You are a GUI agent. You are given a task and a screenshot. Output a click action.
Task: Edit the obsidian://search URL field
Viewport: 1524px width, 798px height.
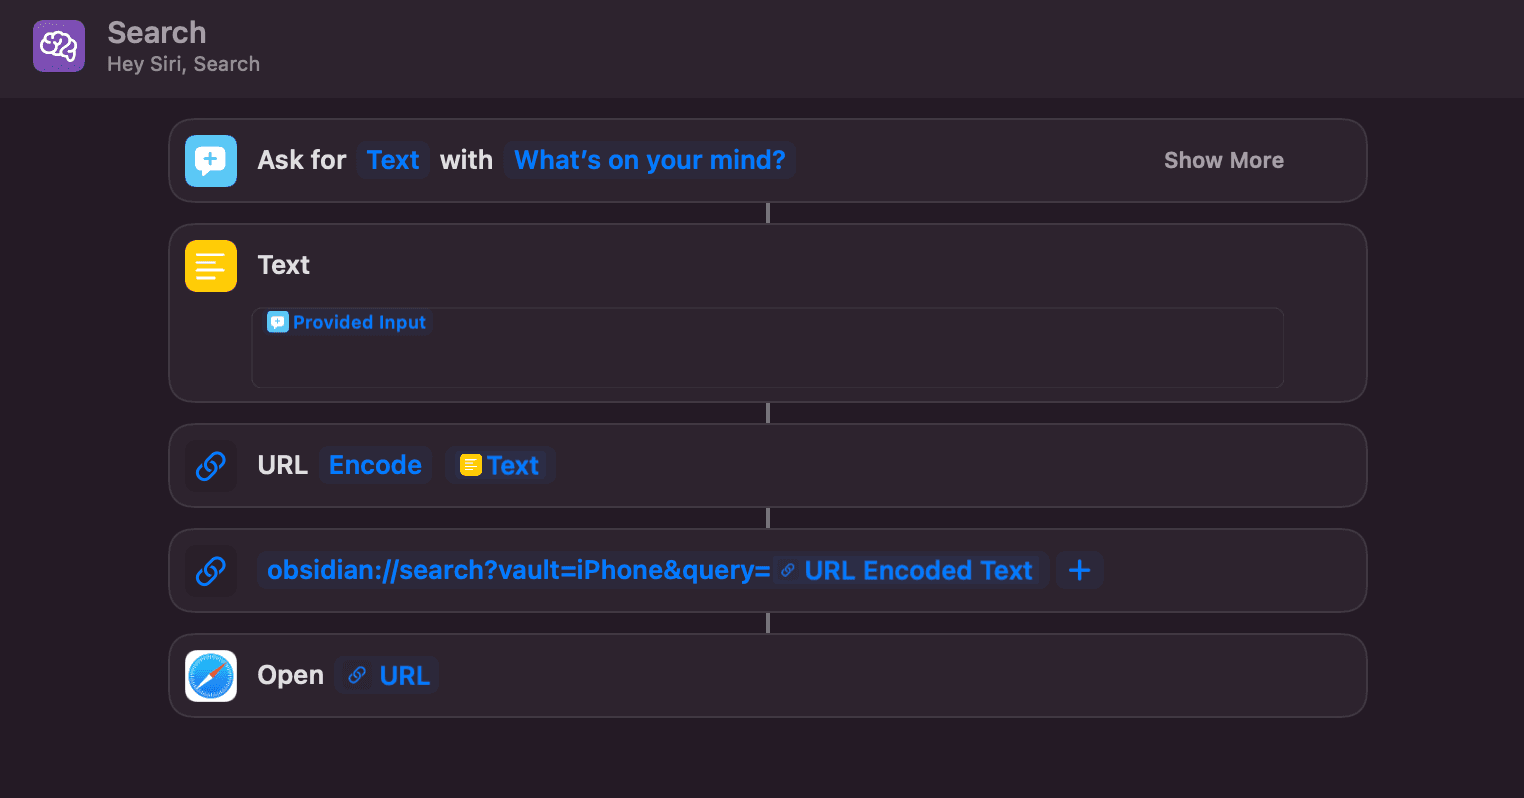pyautogui.click(x=519, y=570)
